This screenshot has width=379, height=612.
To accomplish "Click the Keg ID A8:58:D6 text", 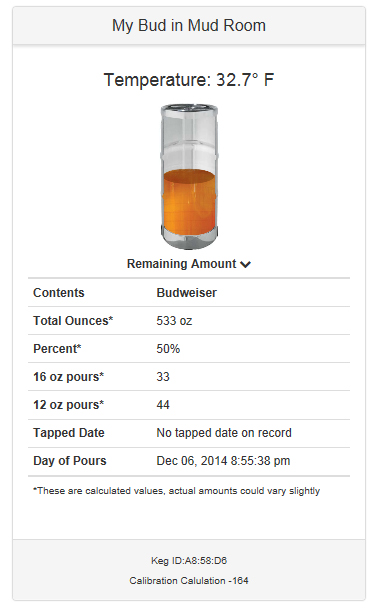I will tap(189, 561).
